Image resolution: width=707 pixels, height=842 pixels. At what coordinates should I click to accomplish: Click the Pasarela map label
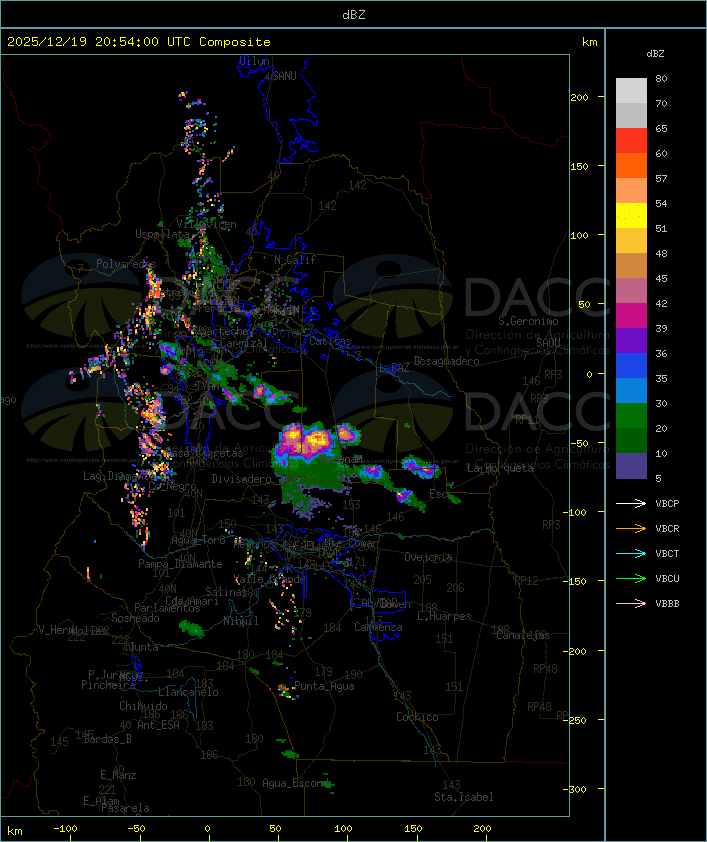click(x=125, y=808)
